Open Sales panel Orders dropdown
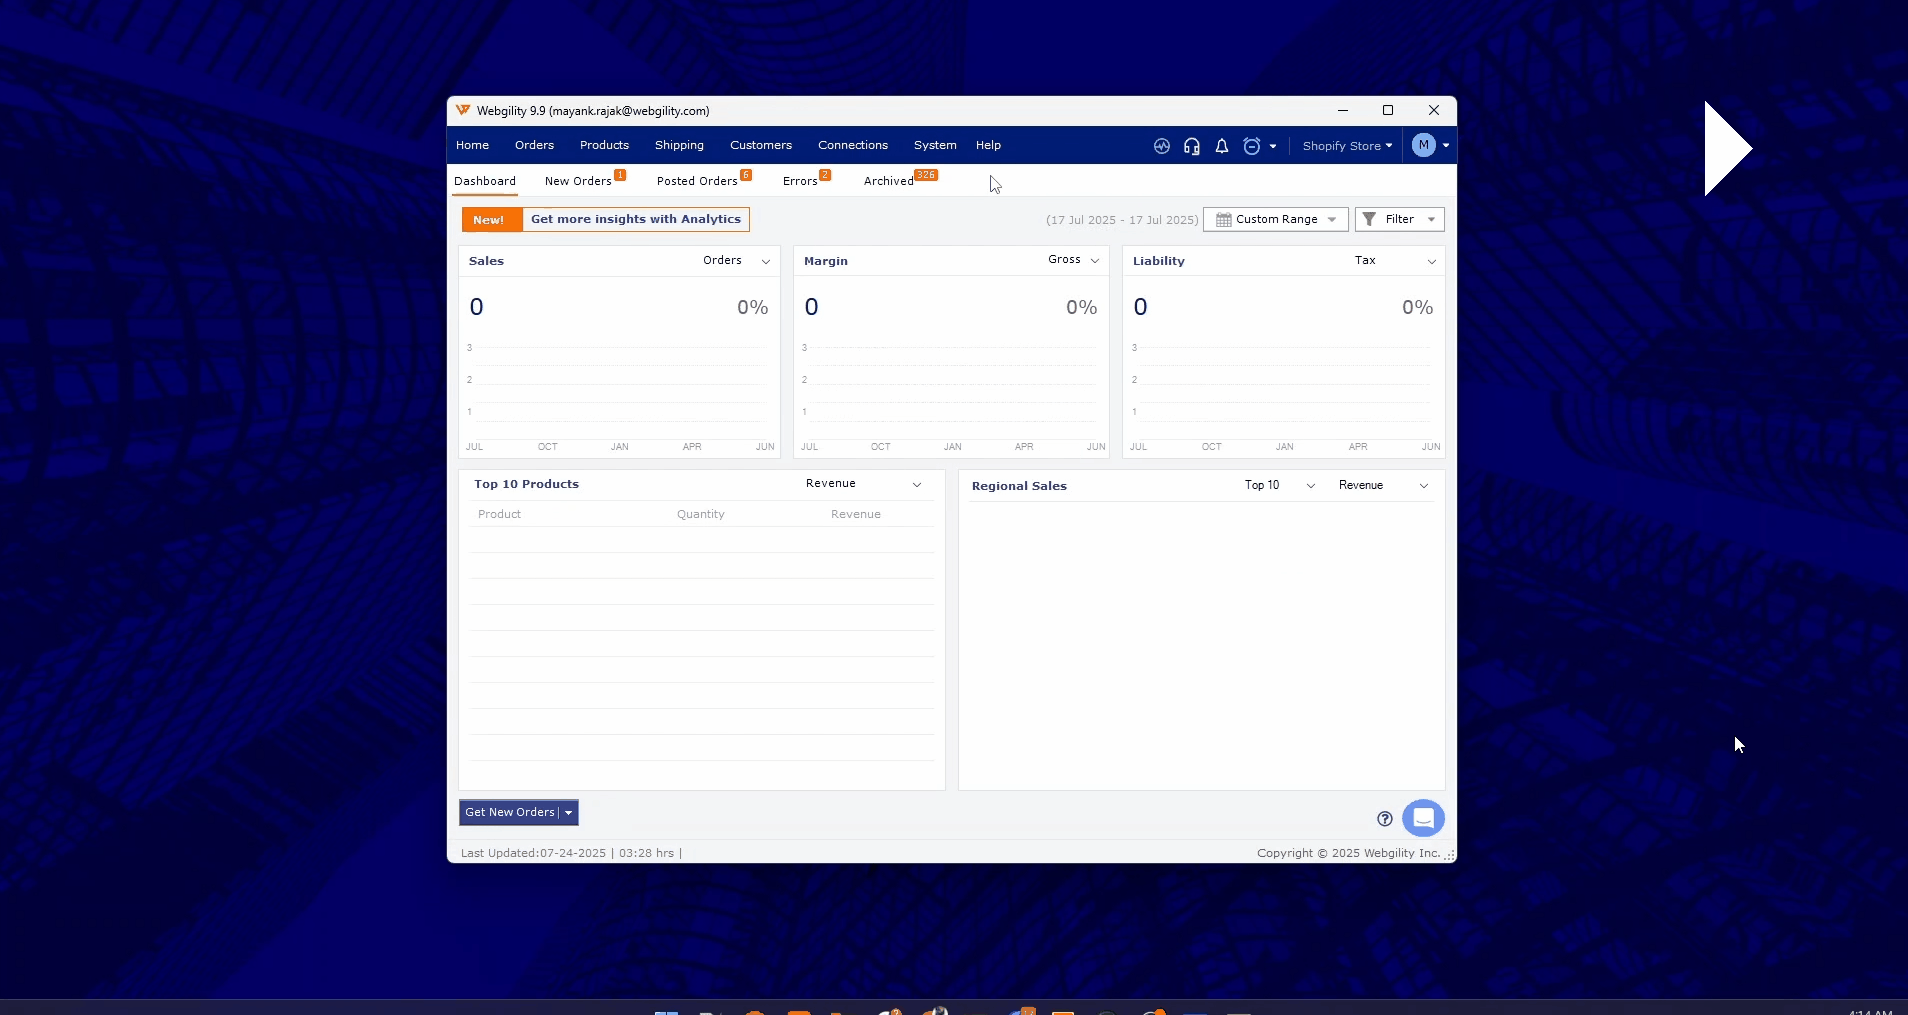Viewport: 1908px width, 1015px height. tap(736, 261)
